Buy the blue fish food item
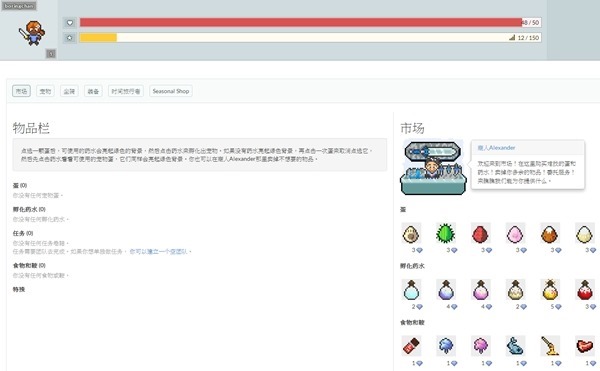Viewport: 600px width, 371px height. (x=515, y=346)
